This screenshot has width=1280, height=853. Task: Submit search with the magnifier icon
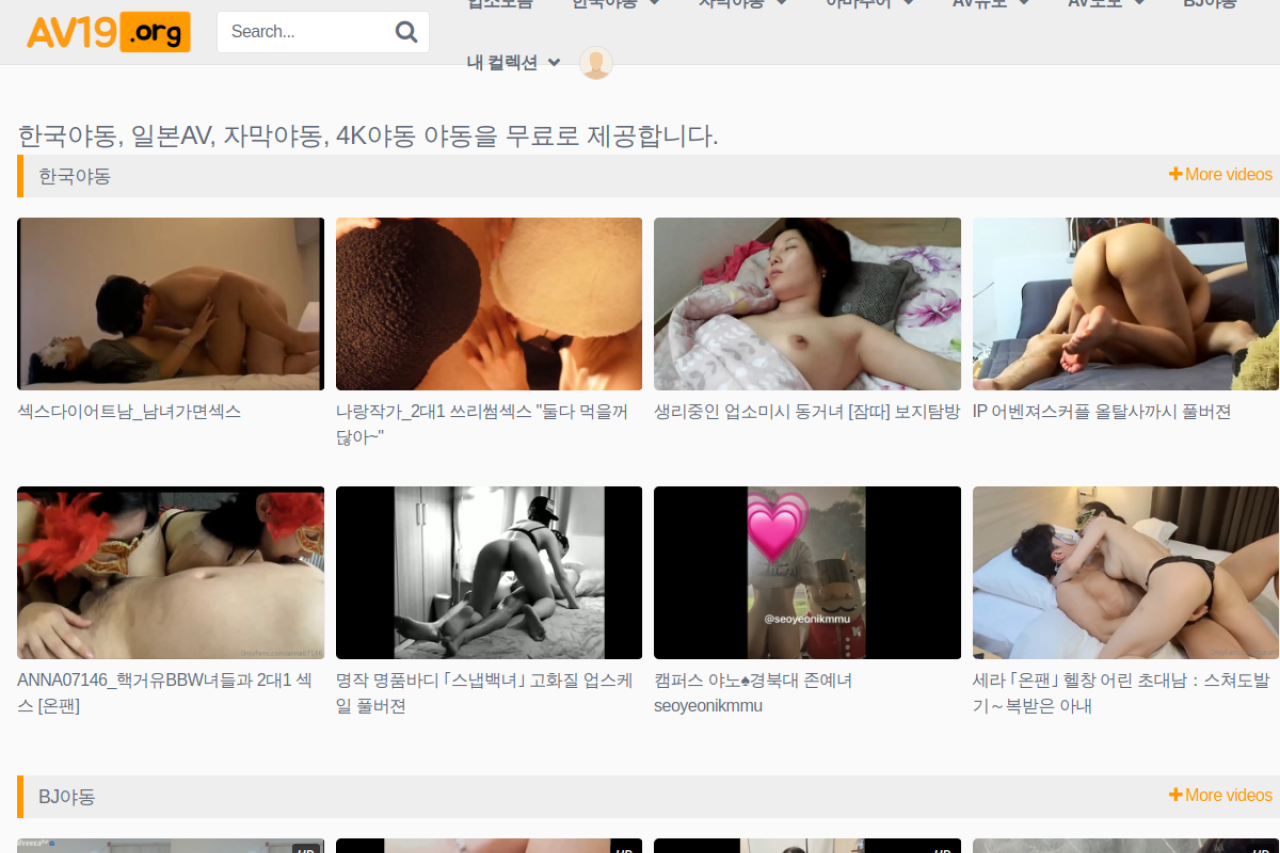coord(407,32)
